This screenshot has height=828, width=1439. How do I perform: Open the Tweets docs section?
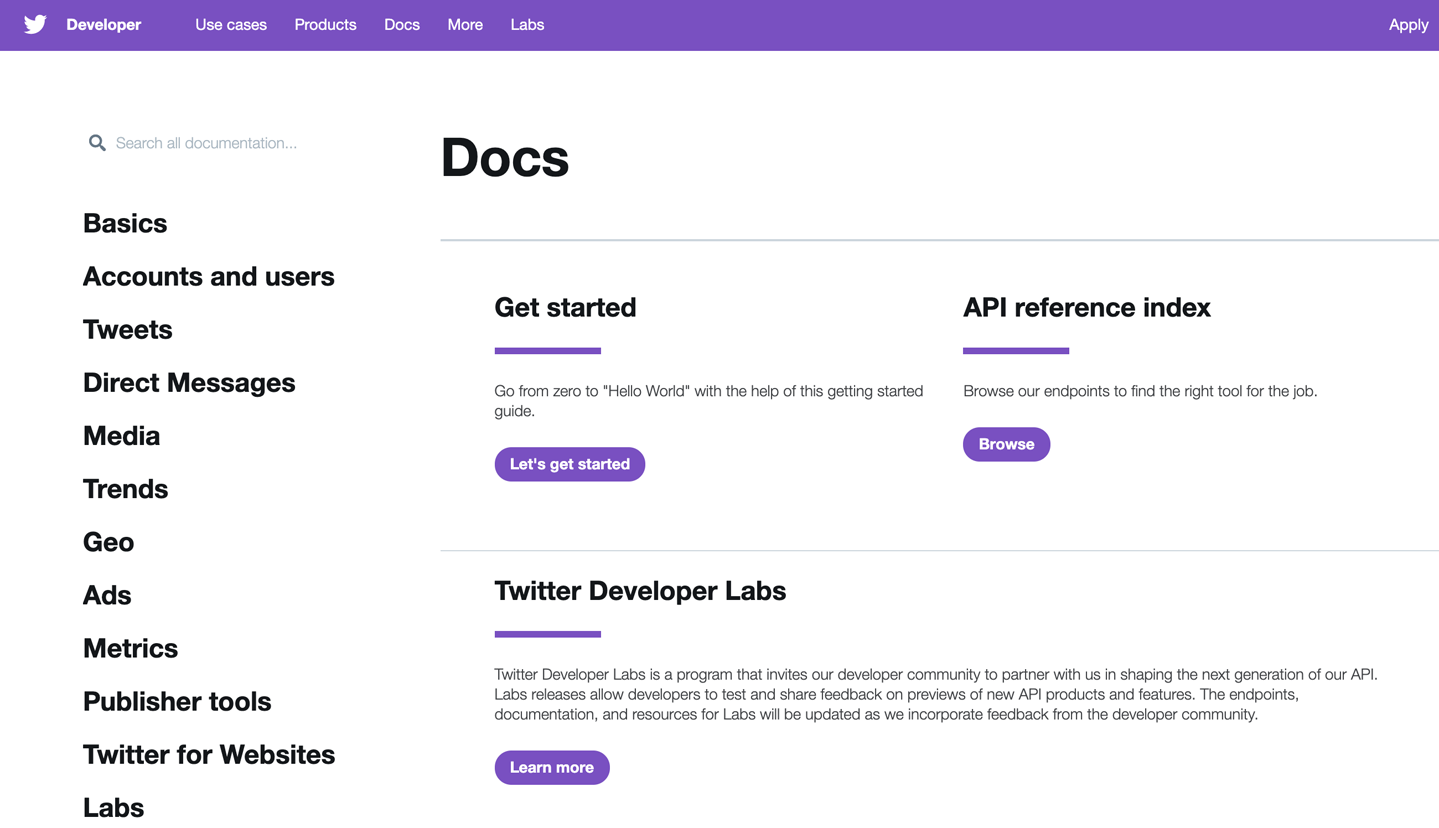click(x=128, y=329)
